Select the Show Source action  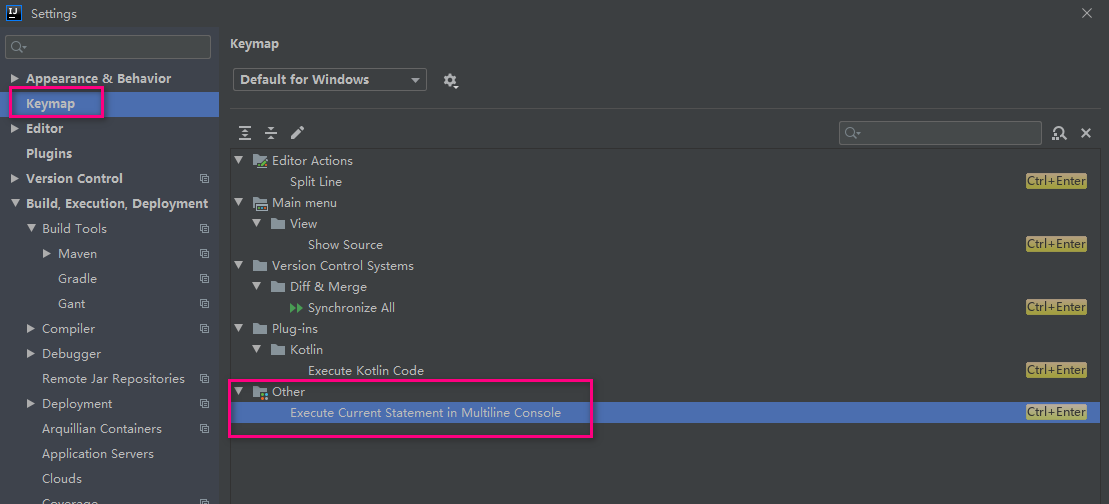tap(345, 245)
